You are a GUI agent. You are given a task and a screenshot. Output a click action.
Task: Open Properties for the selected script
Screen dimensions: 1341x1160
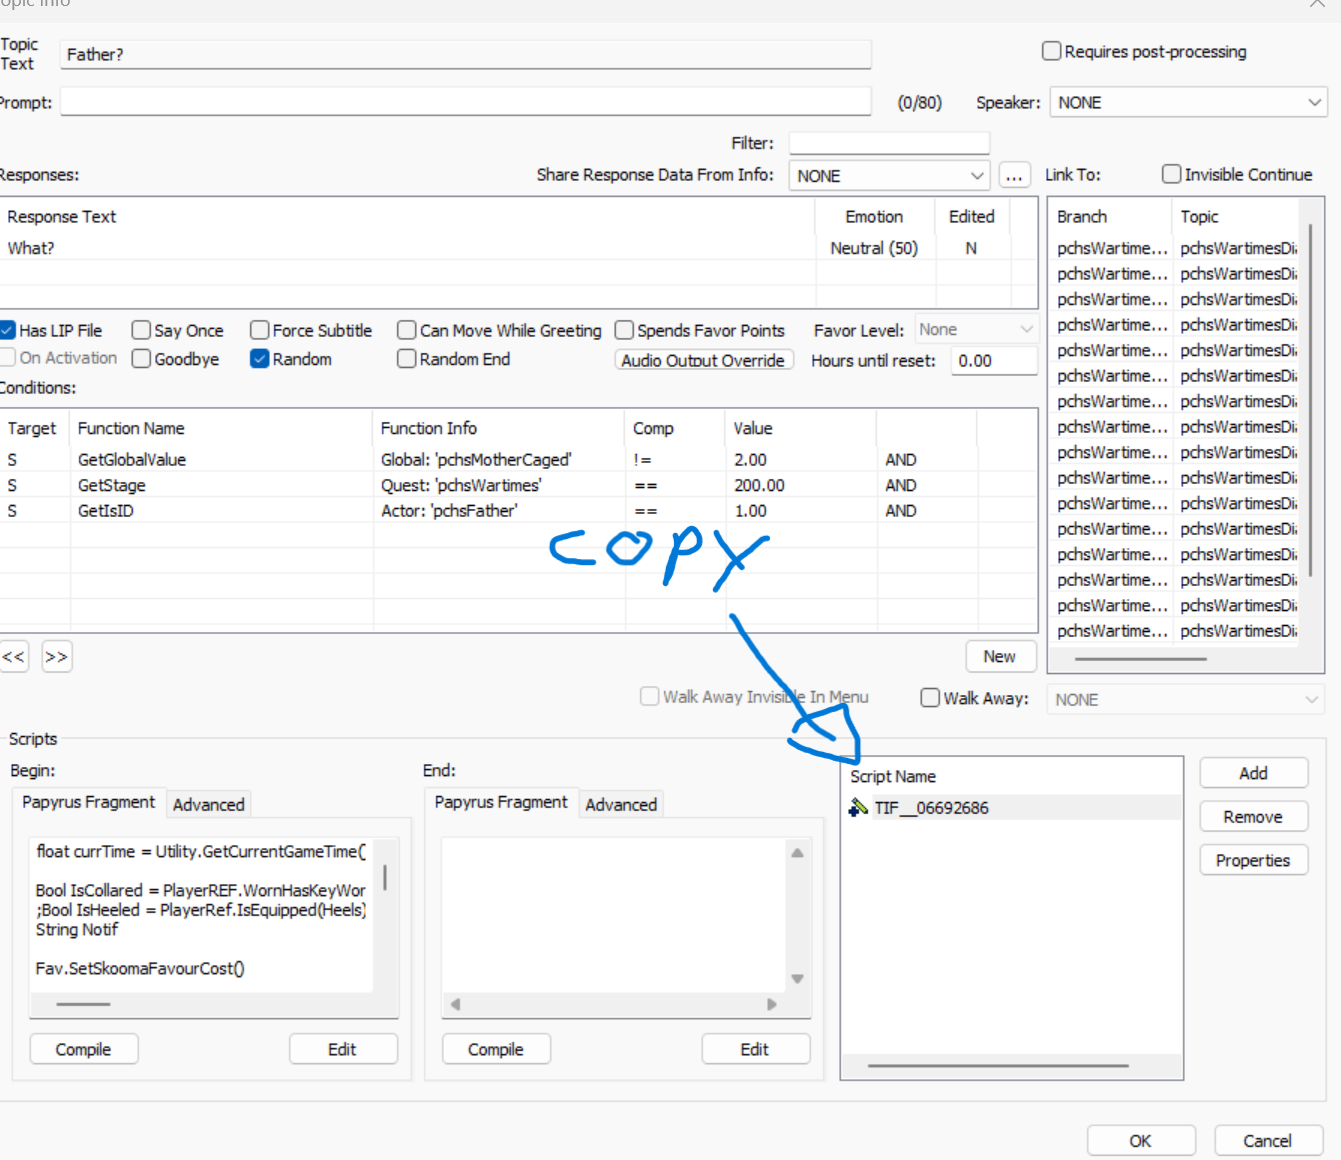point(1253,860)
